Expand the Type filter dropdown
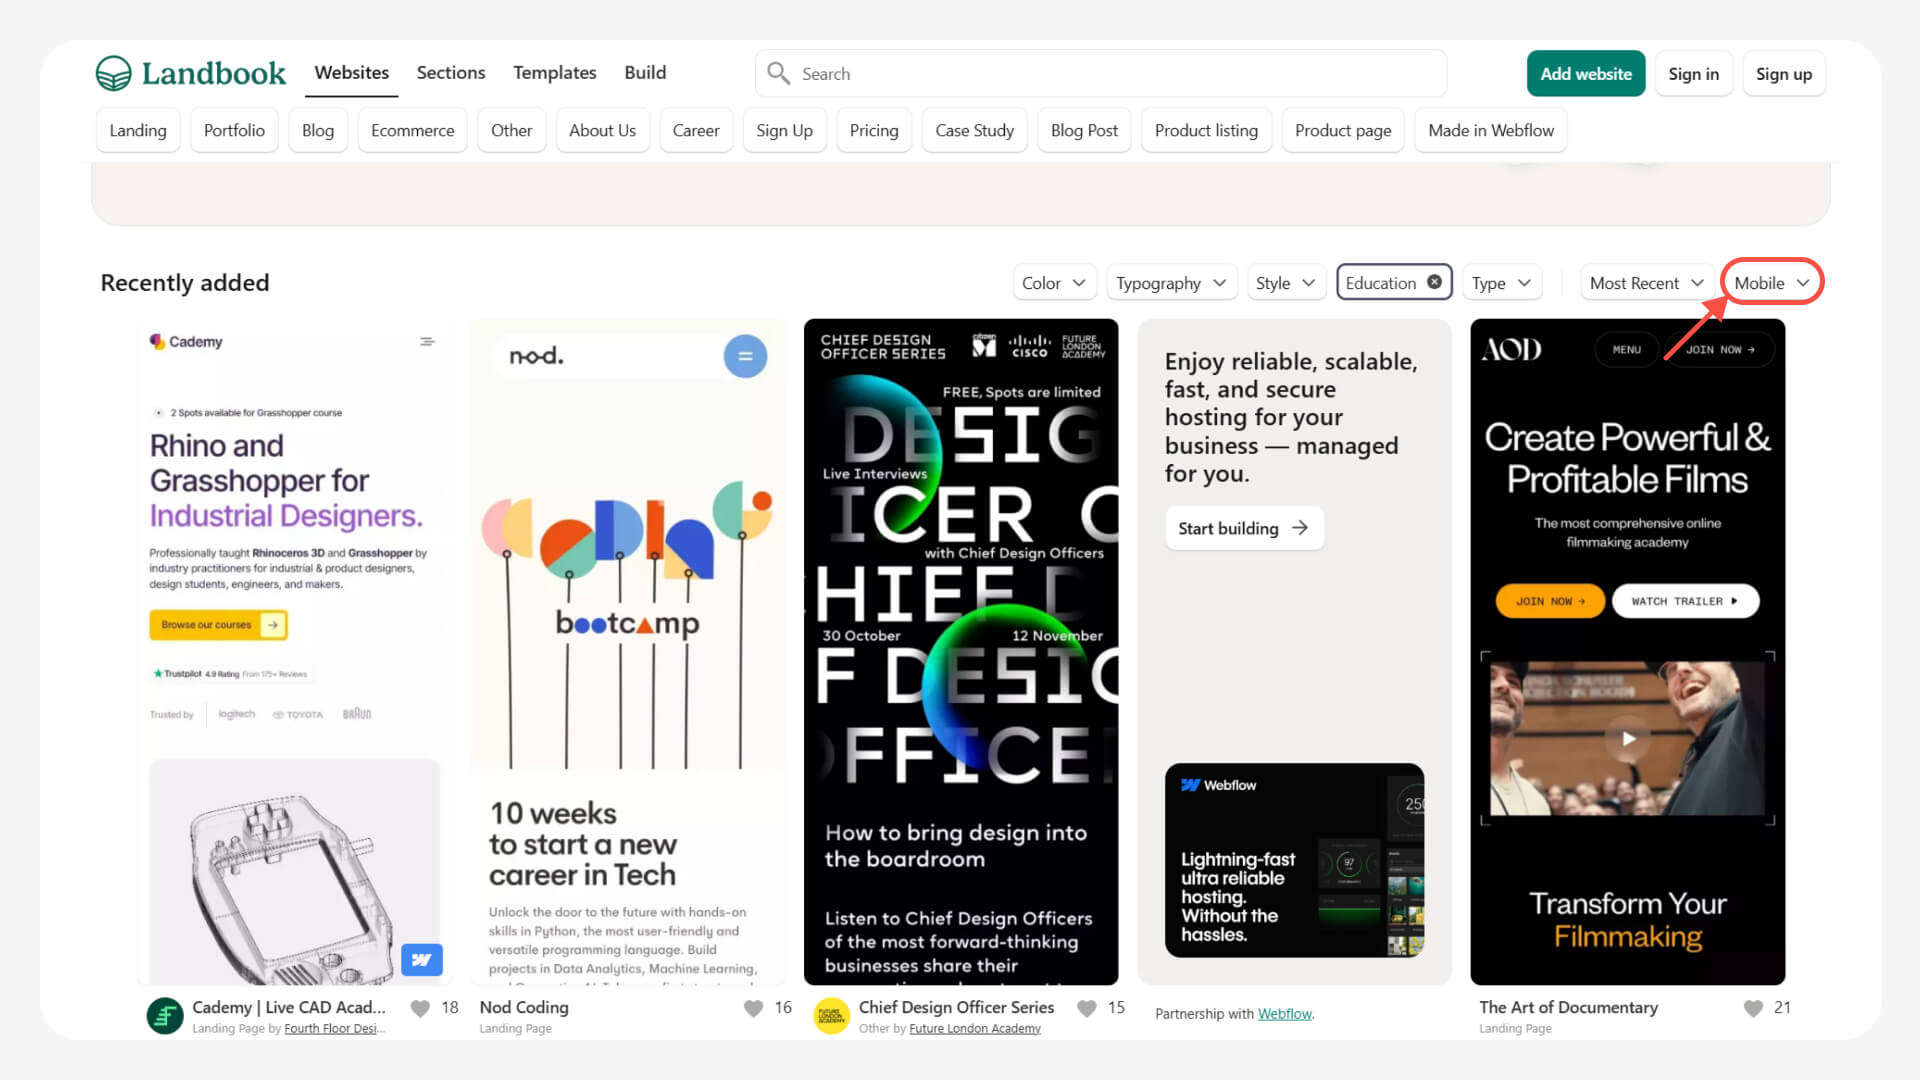The image size is (1920, 1080). [1501, 283]
